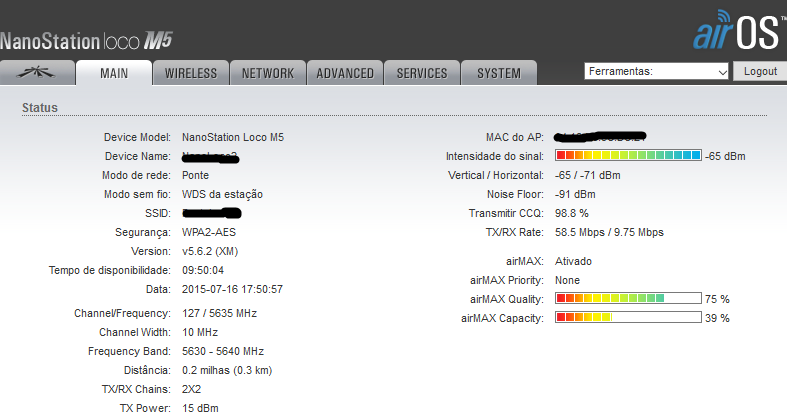This screenshot has height=420, width=787.
Task: Click the airOS logo
Action: click(738, 33)
